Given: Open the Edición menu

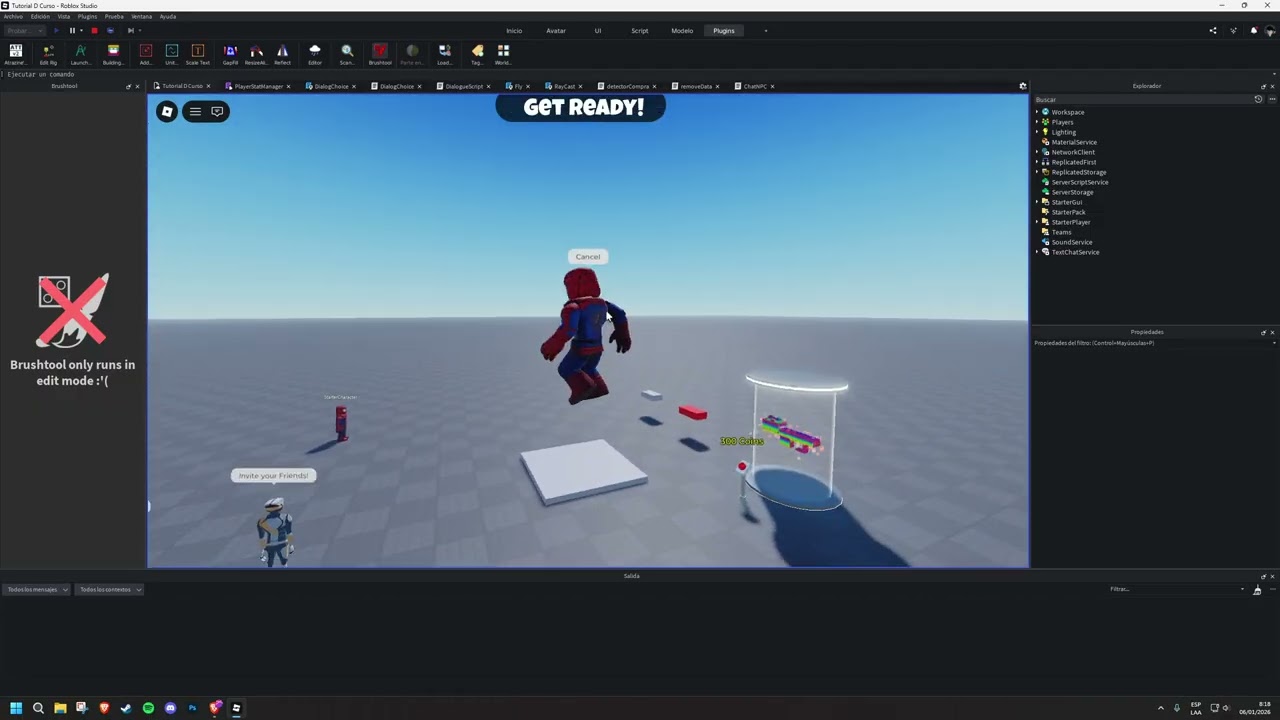Looking at the screenshot, I should tap(40, 17).
